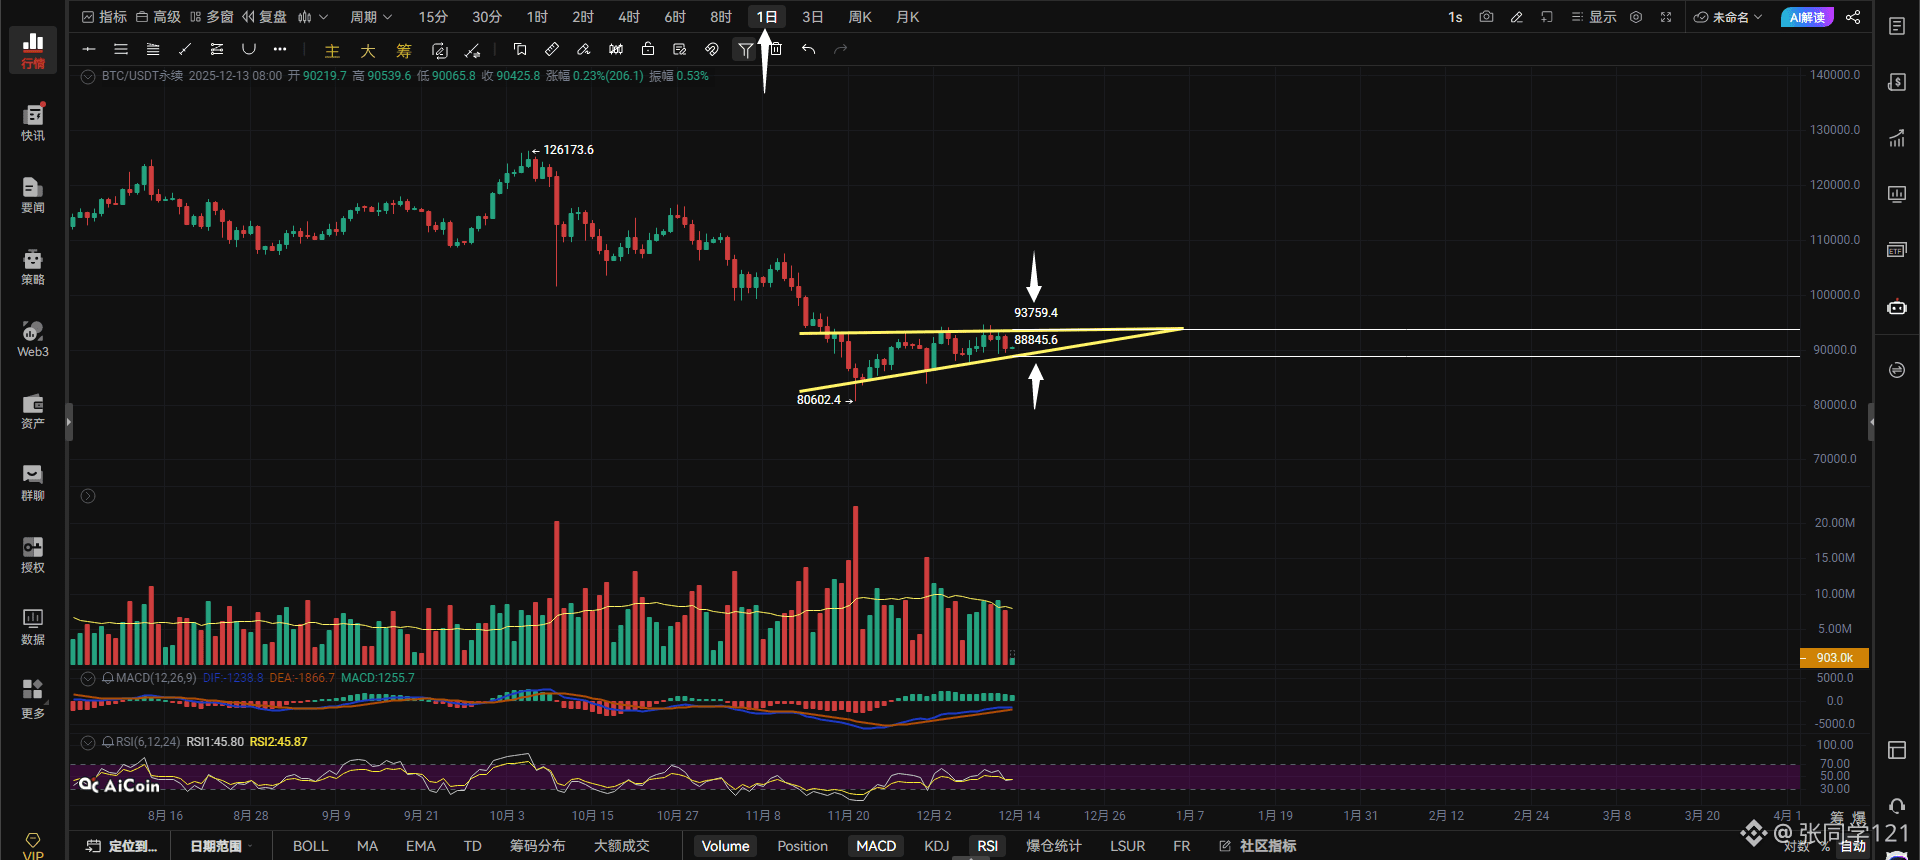Open the 行情 market sidebar section
1920x860 pixels.
[33, 50]
